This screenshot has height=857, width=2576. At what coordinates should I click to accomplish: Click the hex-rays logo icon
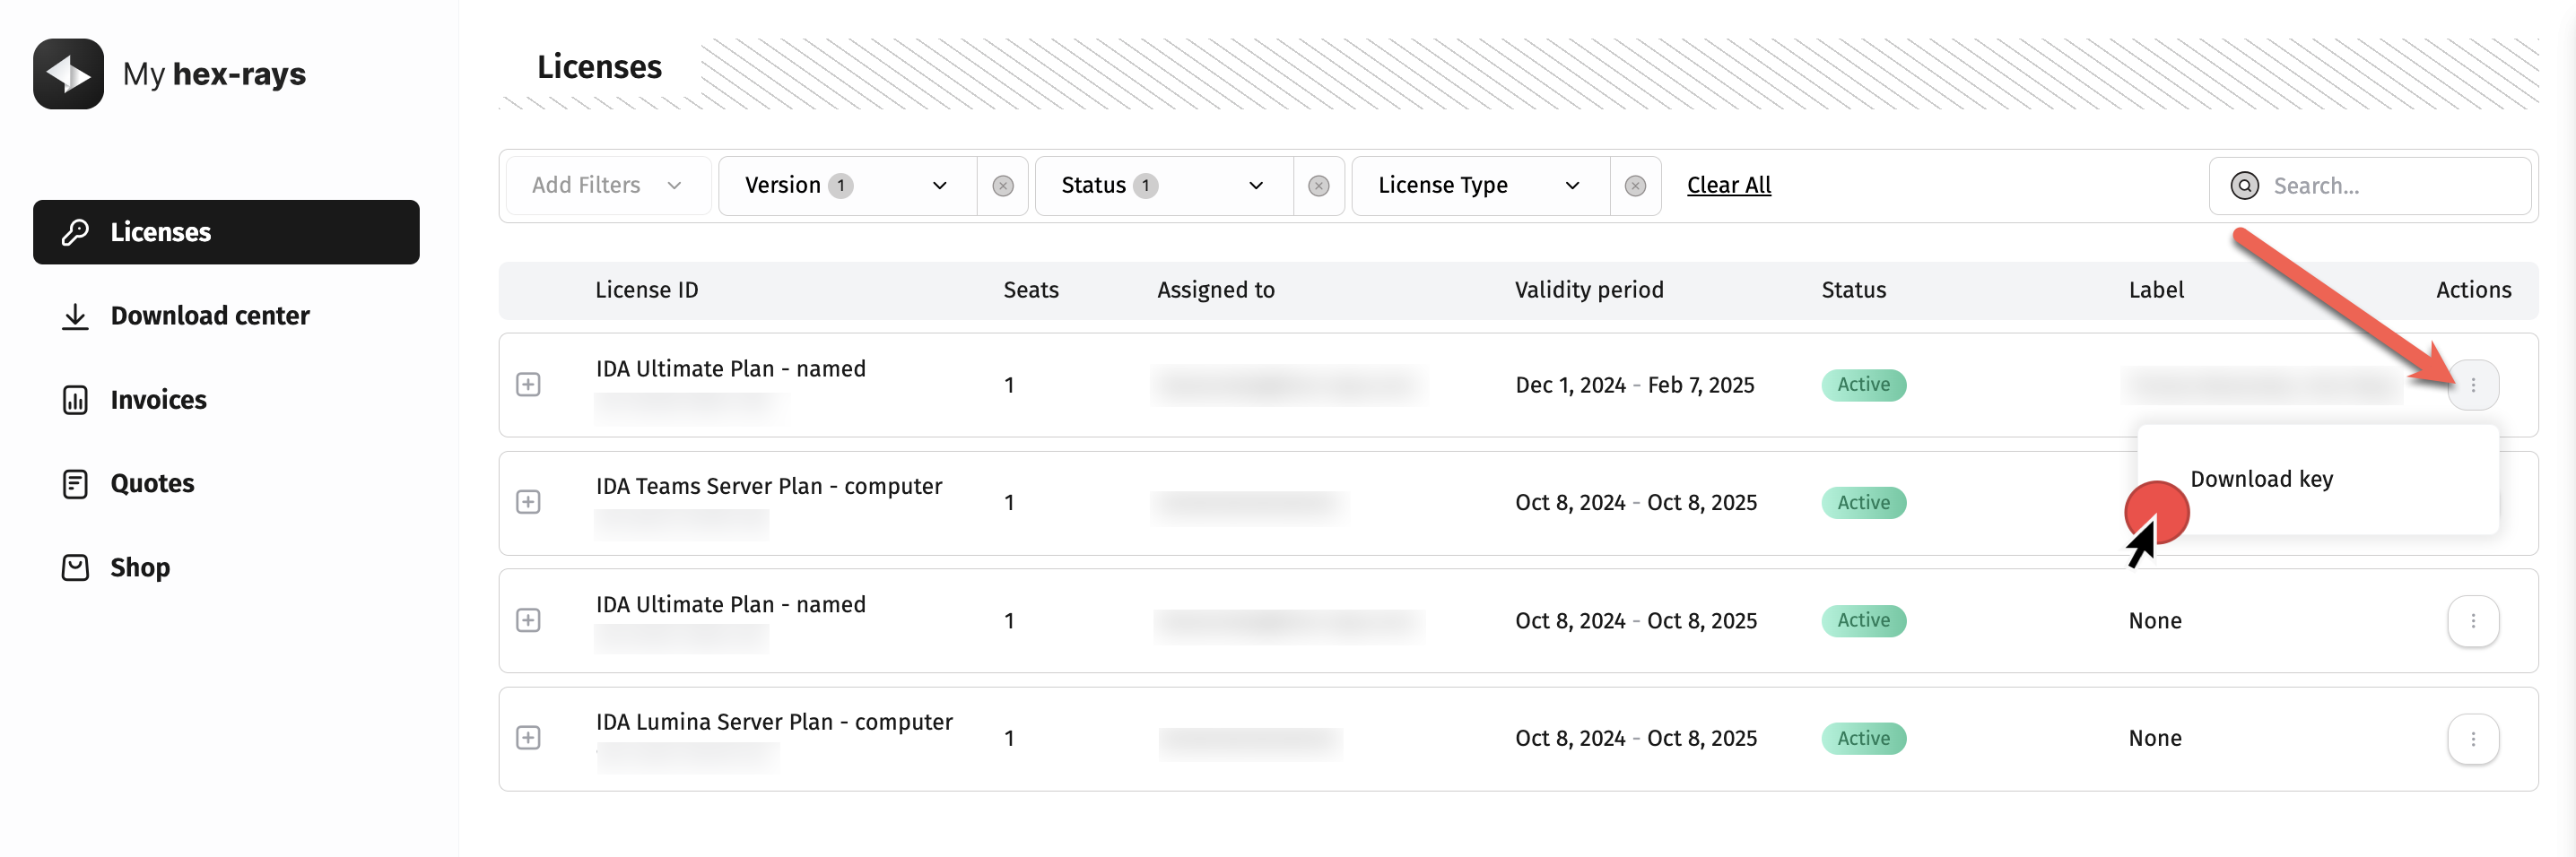(68, 74)
